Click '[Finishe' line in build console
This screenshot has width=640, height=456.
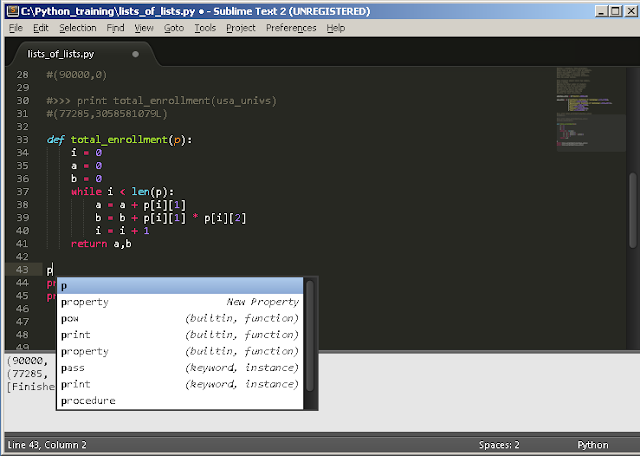(x=31, y=387)
